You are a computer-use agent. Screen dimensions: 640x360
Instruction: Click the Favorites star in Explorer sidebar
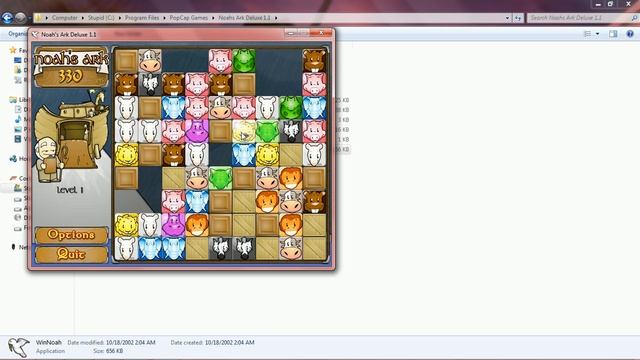(x=13, y=50)
